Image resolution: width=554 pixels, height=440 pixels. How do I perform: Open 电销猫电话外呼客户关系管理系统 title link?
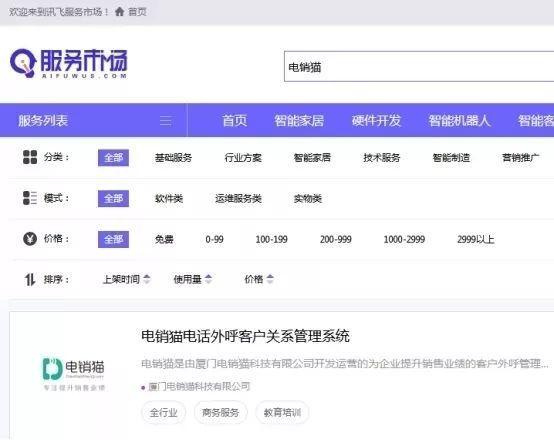(x=245, y=336)
